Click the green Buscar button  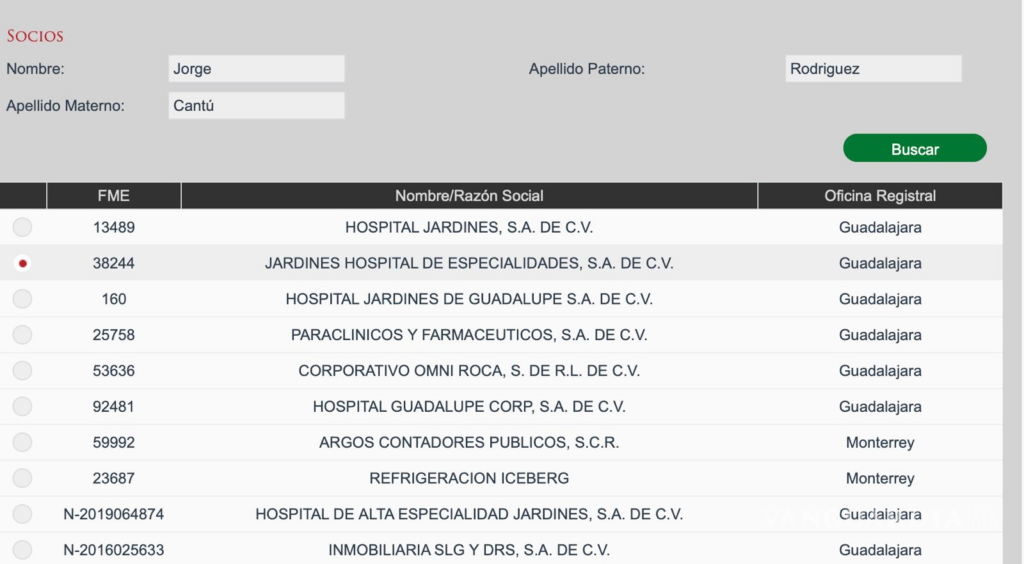(914, 149)
